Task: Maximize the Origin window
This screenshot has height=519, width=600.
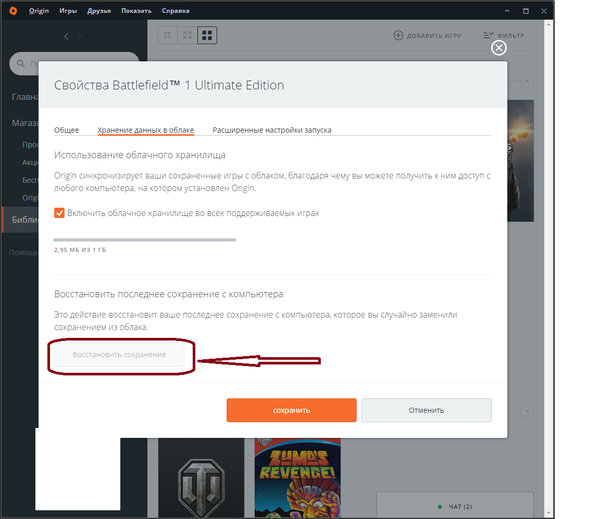Action: coord(526,11)
